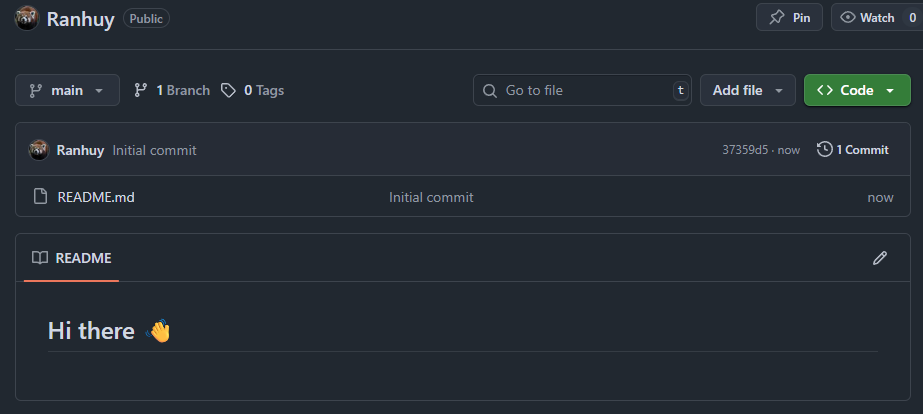Open the 1 Commit history link

[853, 150]
